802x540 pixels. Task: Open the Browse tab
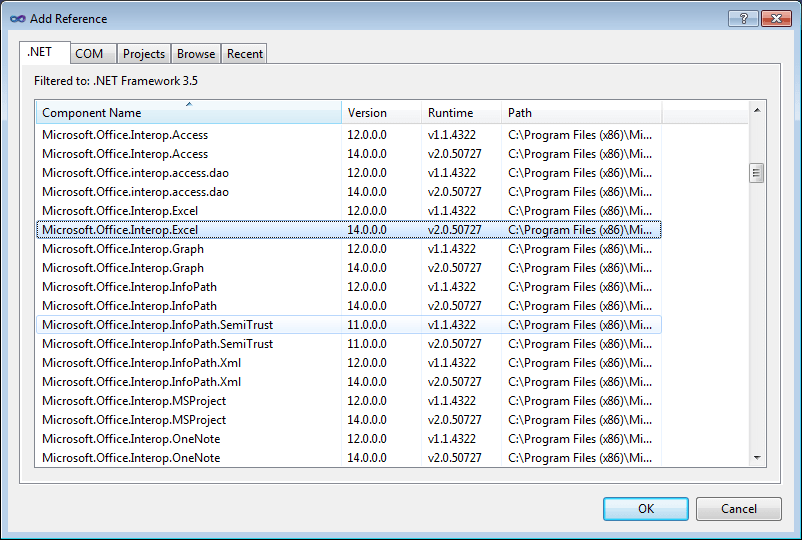pyautogui.click(x=196, y=54)
